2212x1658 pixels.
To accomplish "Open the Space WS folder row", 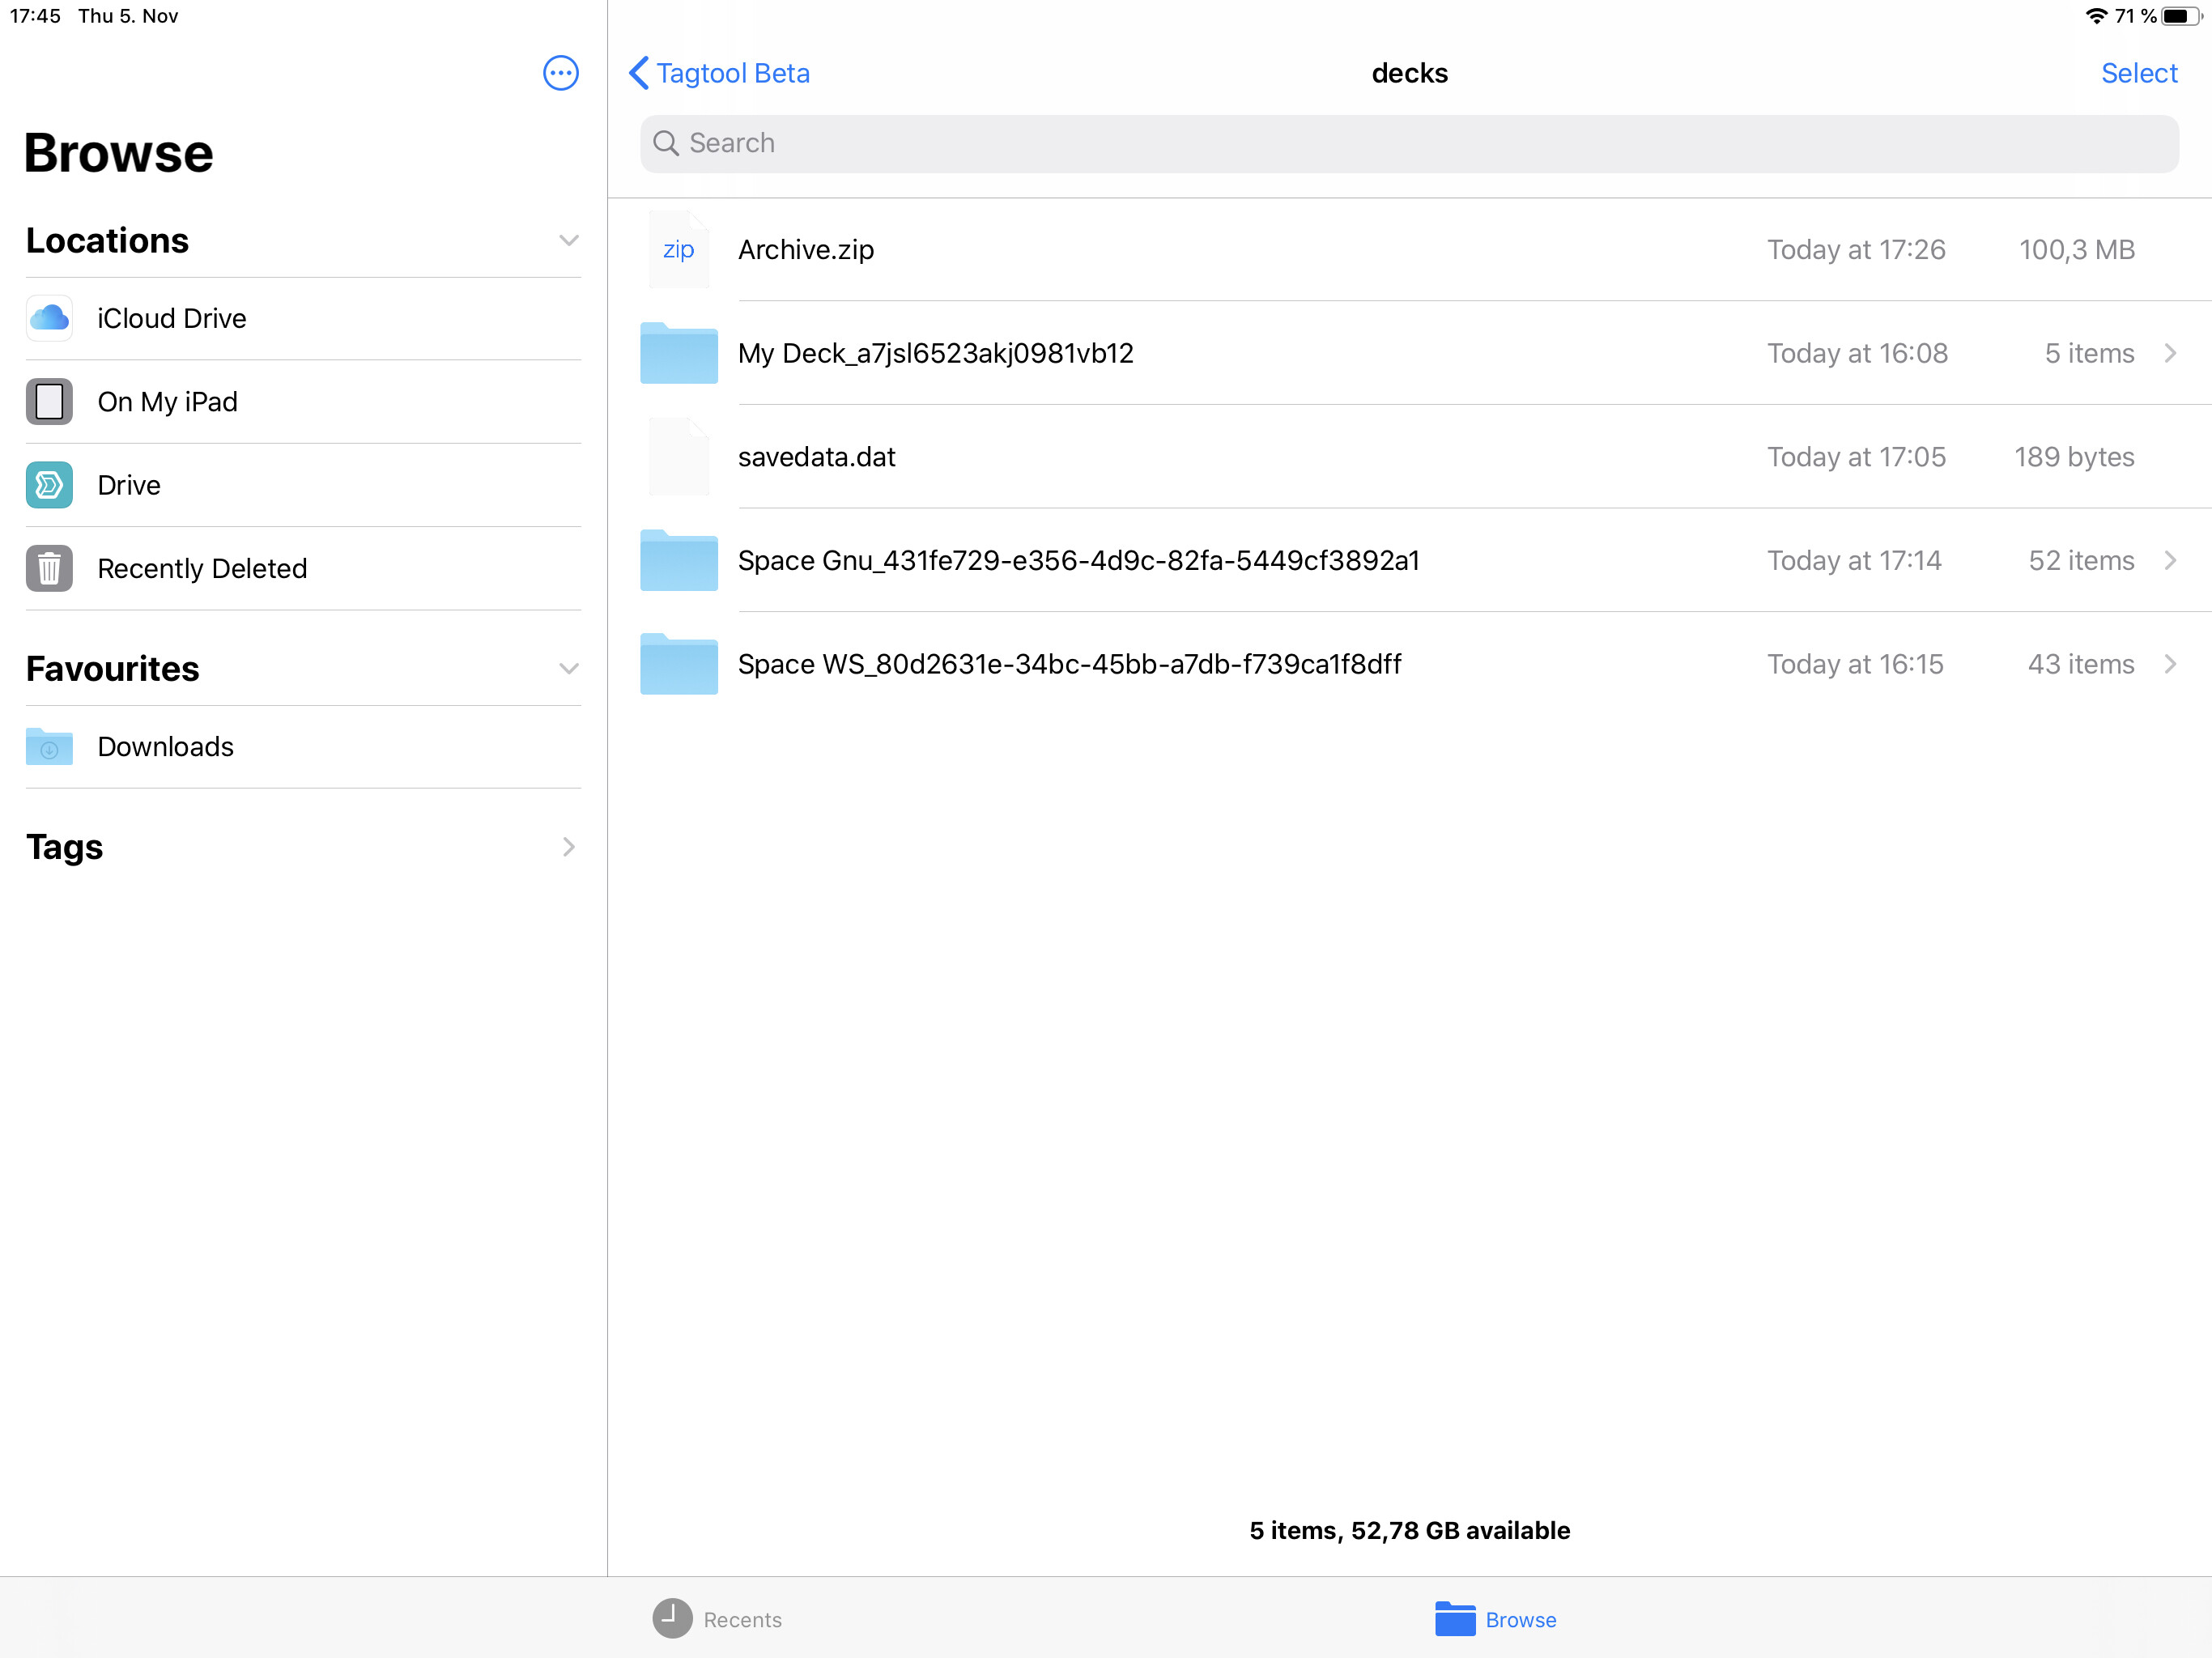I will (1069, 664).
